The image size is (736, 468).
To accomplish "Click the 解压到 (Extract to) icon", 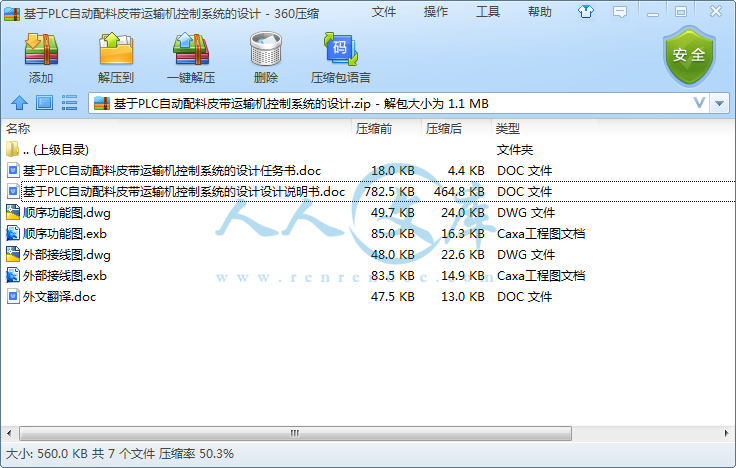I will pos(116,49).
